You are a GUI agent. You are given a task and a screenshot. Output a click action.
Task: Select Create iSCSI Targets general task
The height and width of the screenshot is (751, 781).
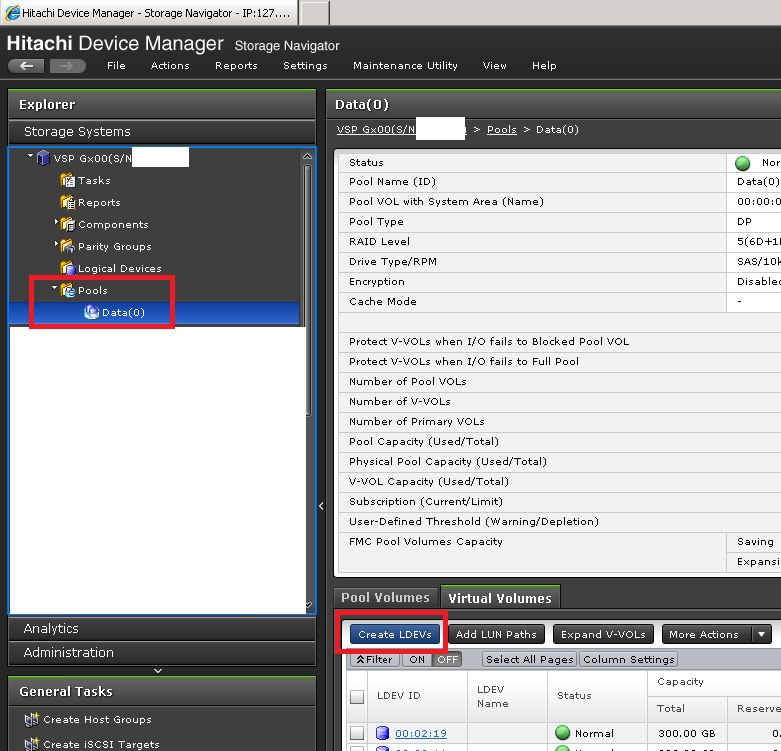pyautogui.click(x=101, y=745)
